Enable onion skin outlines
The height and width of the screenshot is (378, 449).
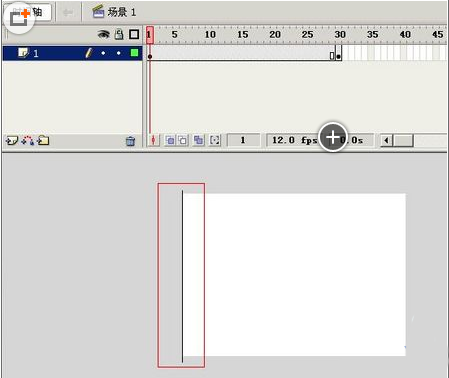coord(183,140)
